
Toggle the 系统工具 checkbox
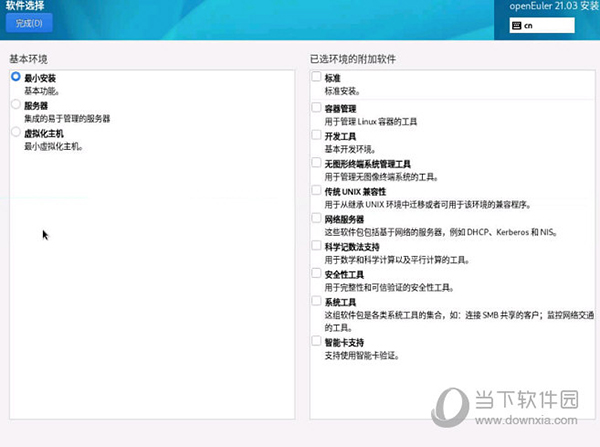pos(316,301)
